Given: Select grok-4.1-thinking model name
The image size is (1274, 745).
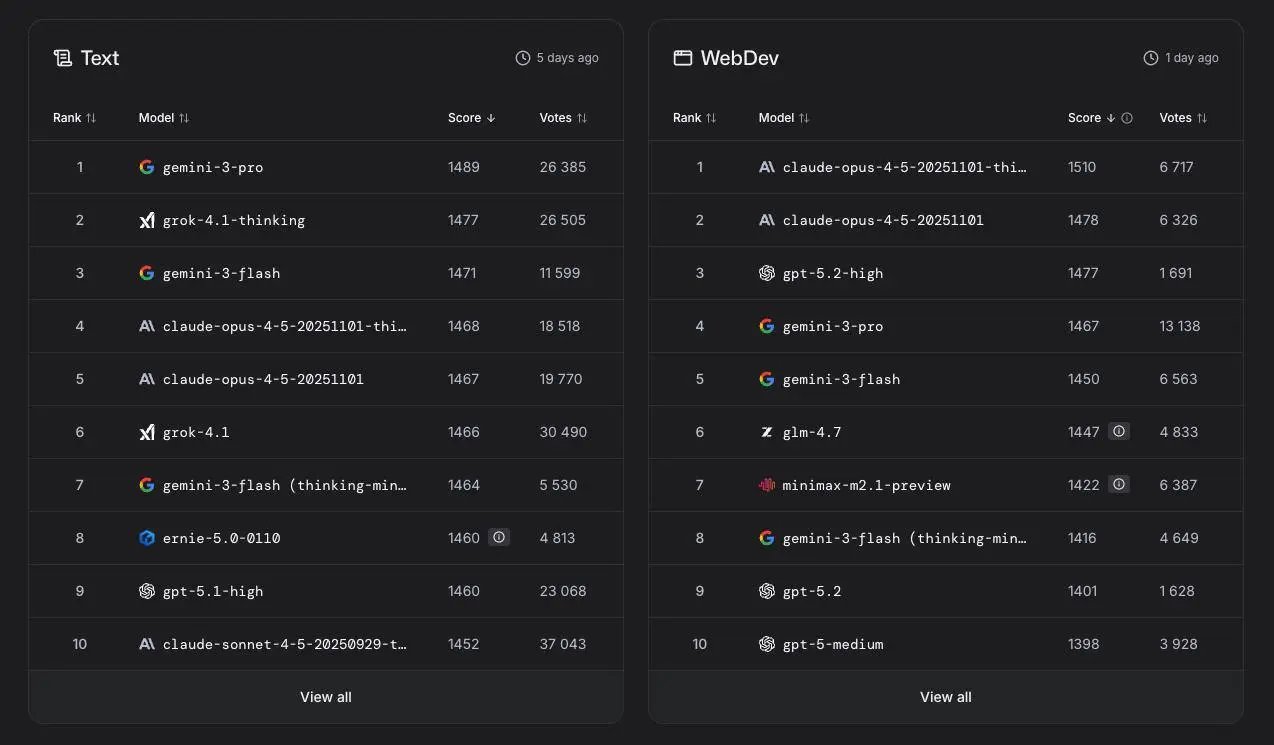Looking at the screenshot, I should (234, 220).
